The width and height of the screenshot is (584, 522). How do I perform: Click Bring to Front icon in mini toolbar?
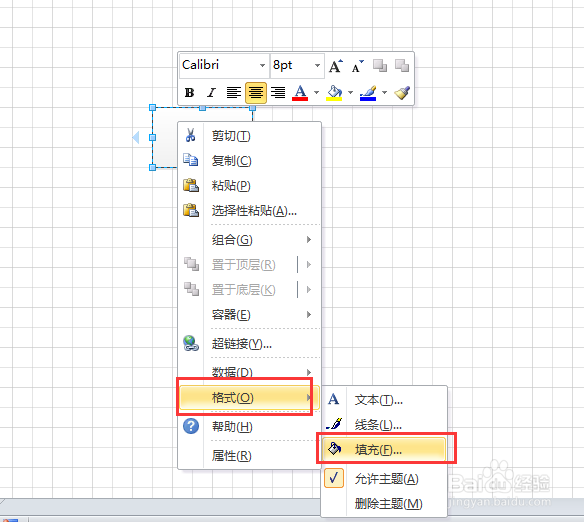[x=380, y=66]
